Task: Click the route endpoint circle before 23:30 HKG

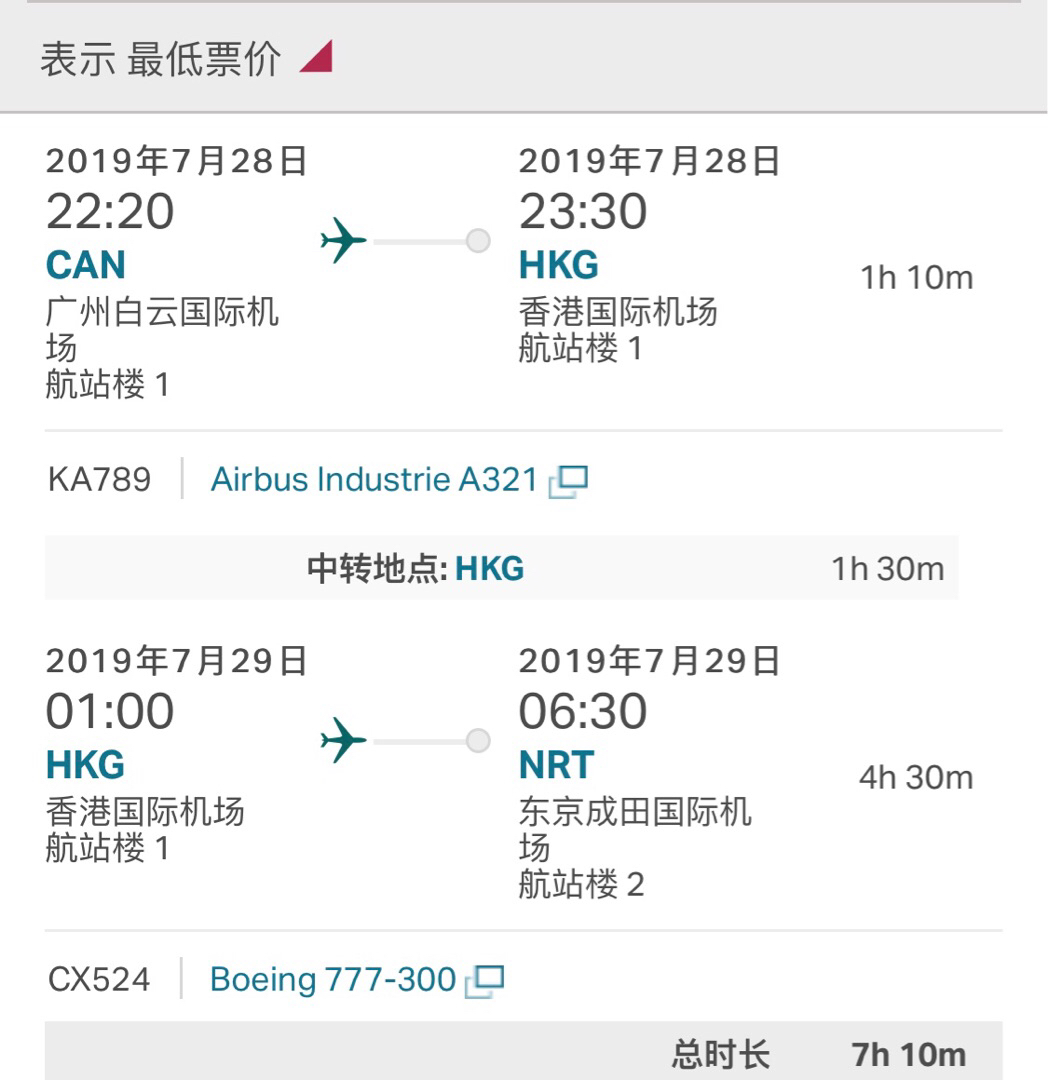Action: [x=479, y=241]
